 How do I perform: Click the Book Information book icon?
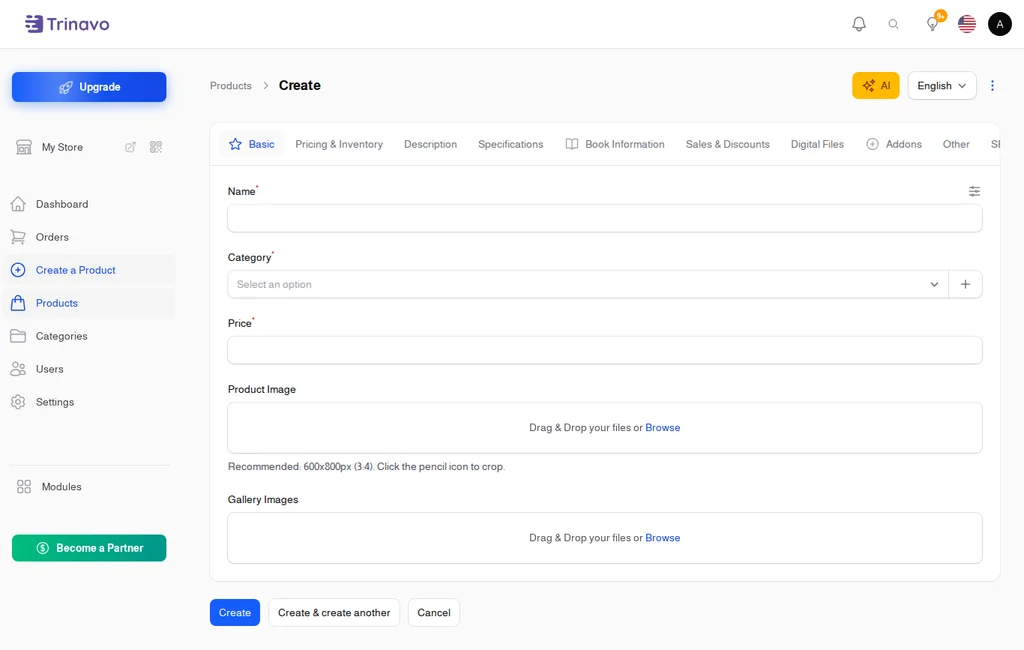tap(571, 144)
